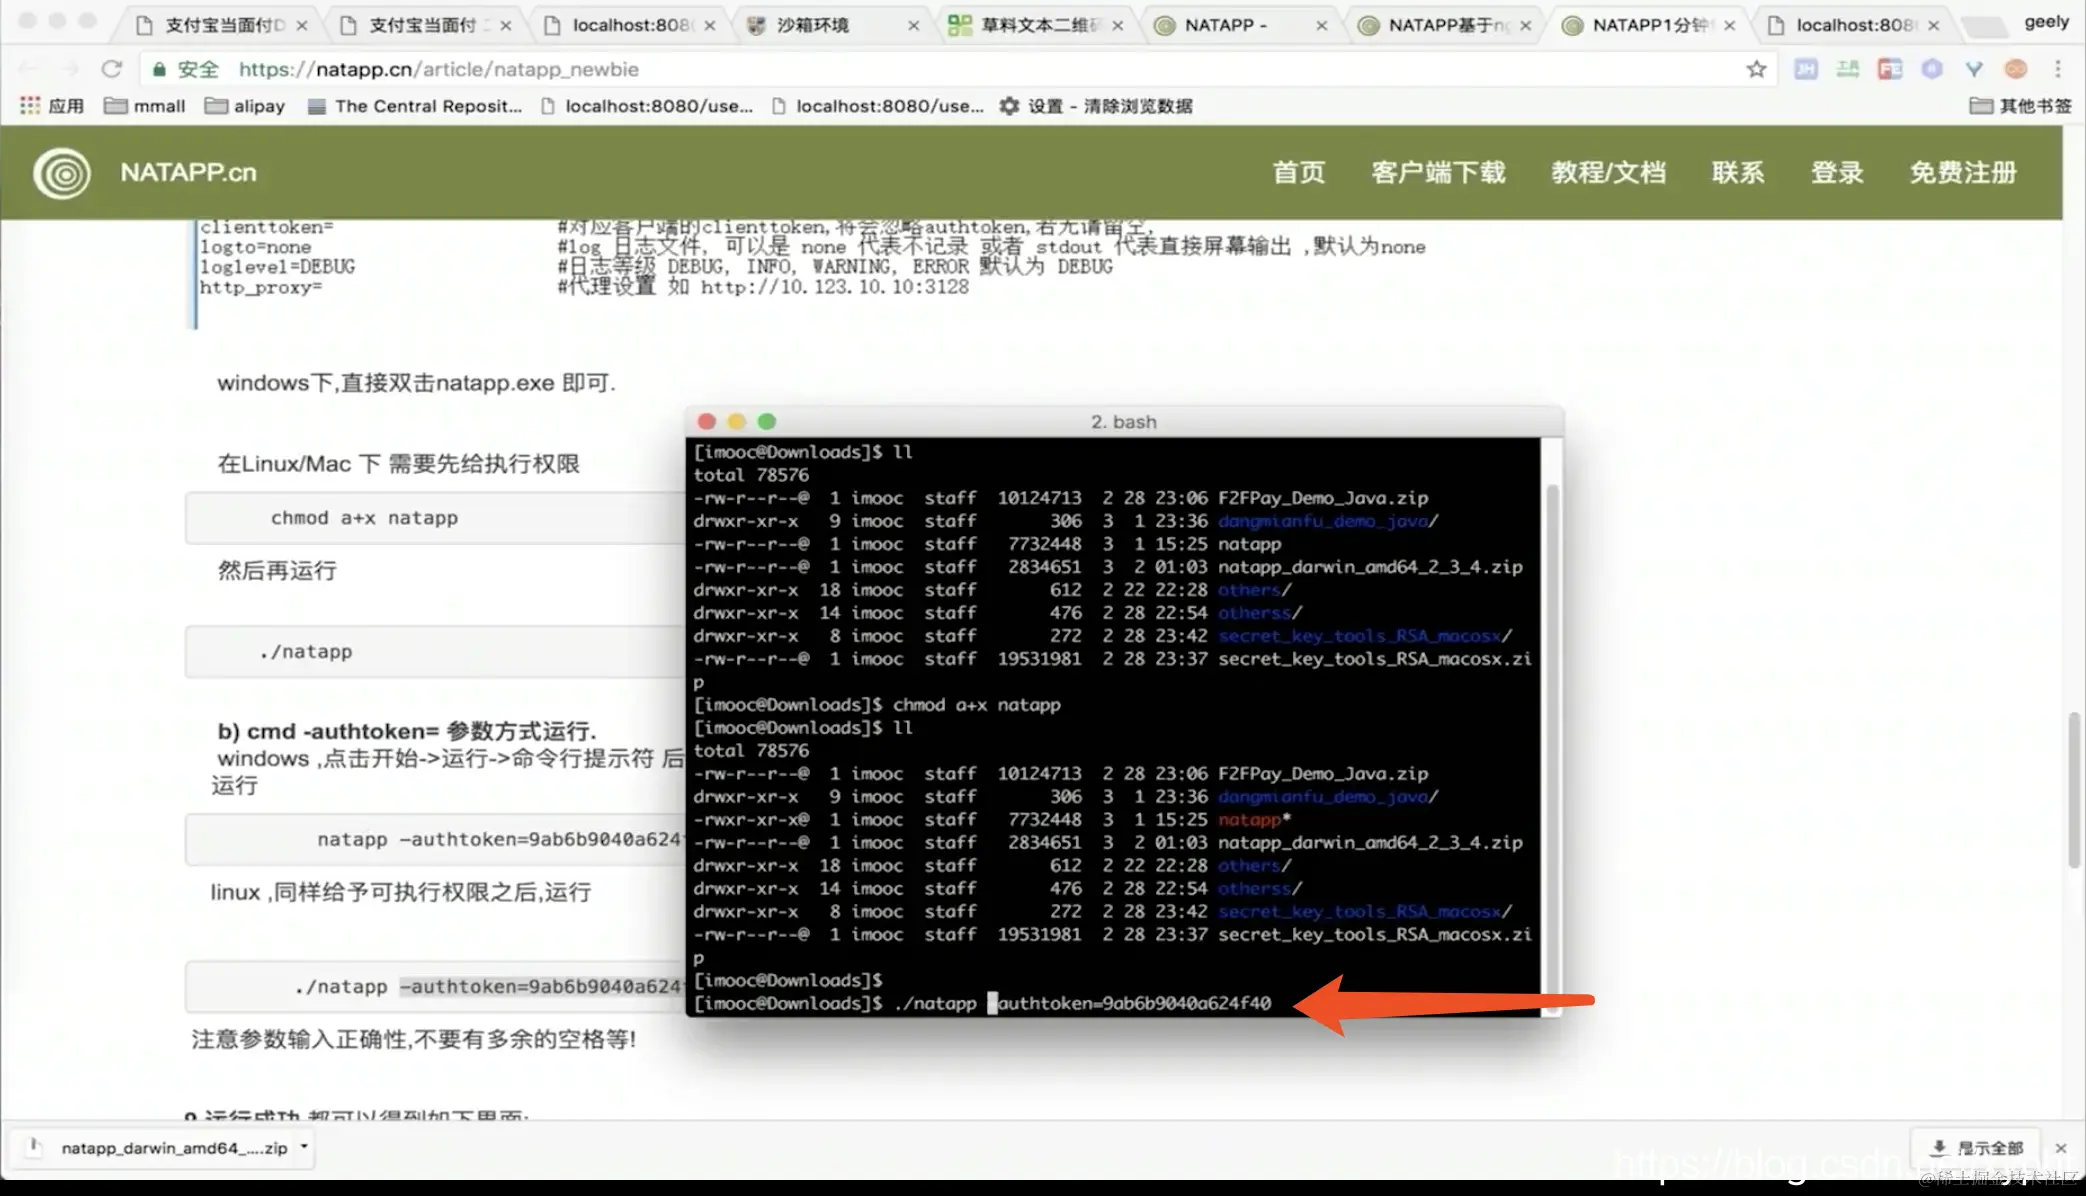
Task: Open the alipay bookmarks folder
Action: (x=245, y=106)
